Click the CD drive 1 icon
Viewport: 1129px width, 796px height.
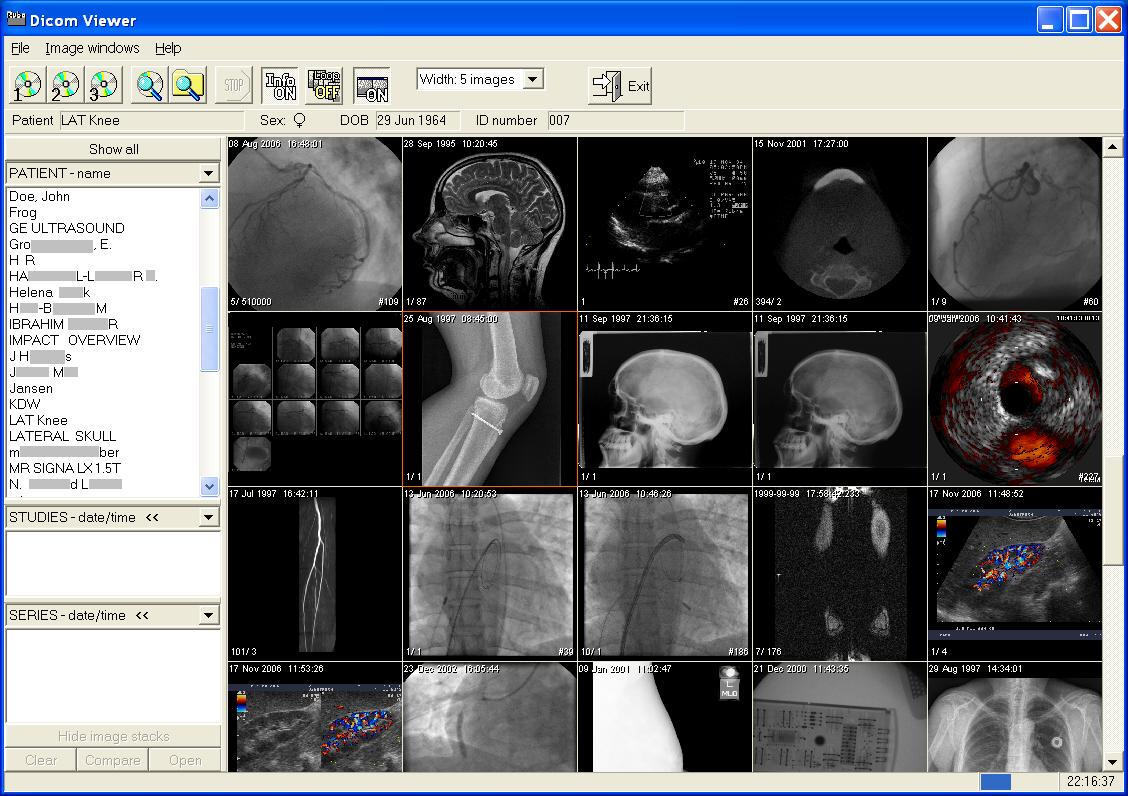click(x=28, y=86)
